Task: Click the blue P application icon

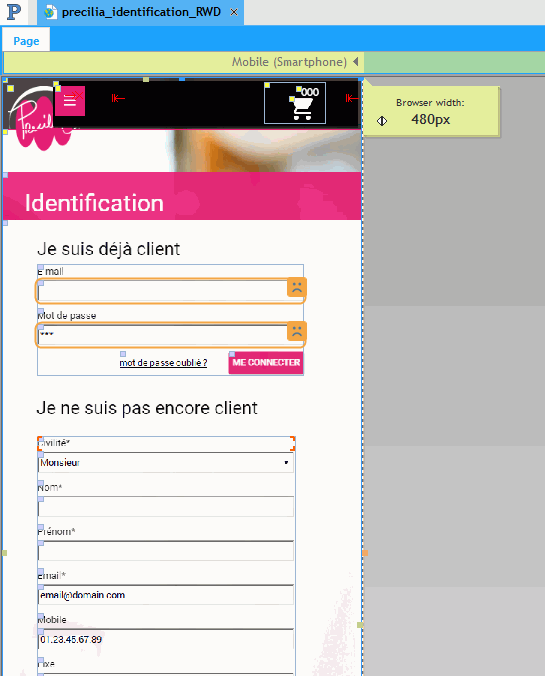Action: pyautogui.click(x=14, y=12)
